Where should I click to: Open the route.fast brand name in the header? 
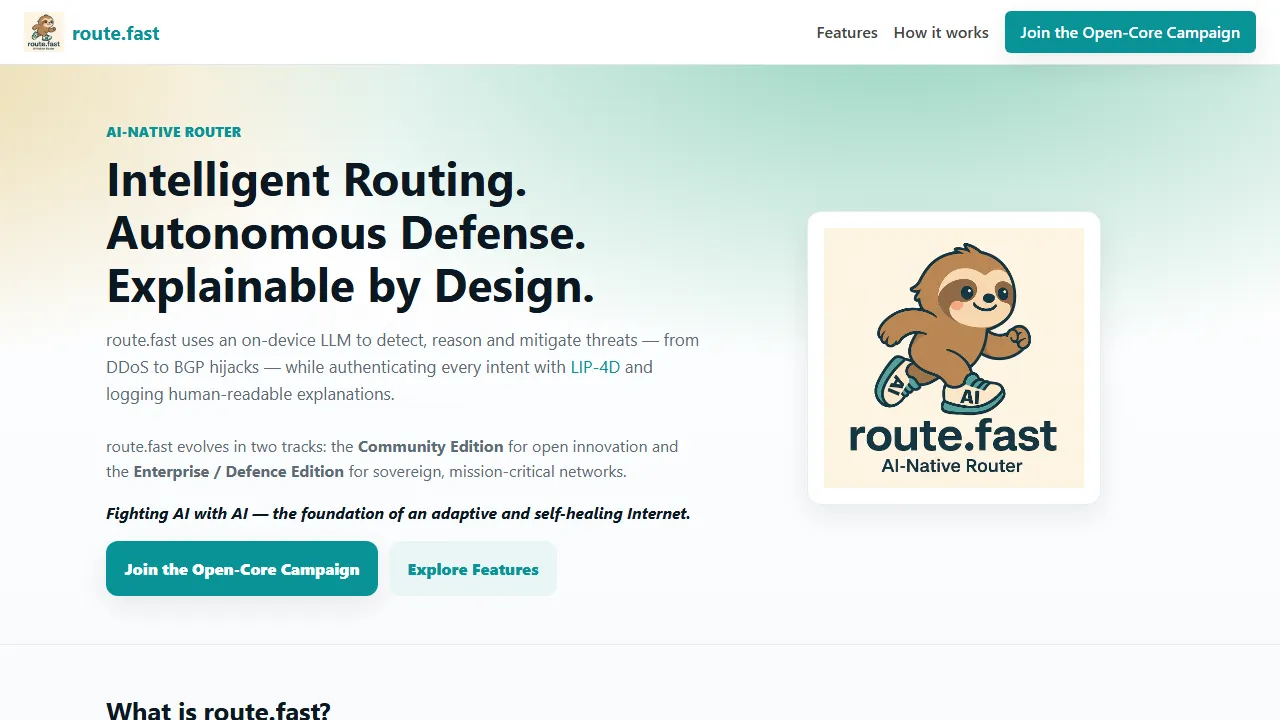(115, 33)
